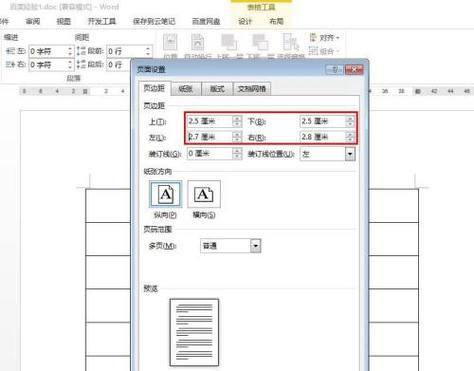Increase the 装订线 gutter spinner value
474x371 pixels.
pos(237,151)
